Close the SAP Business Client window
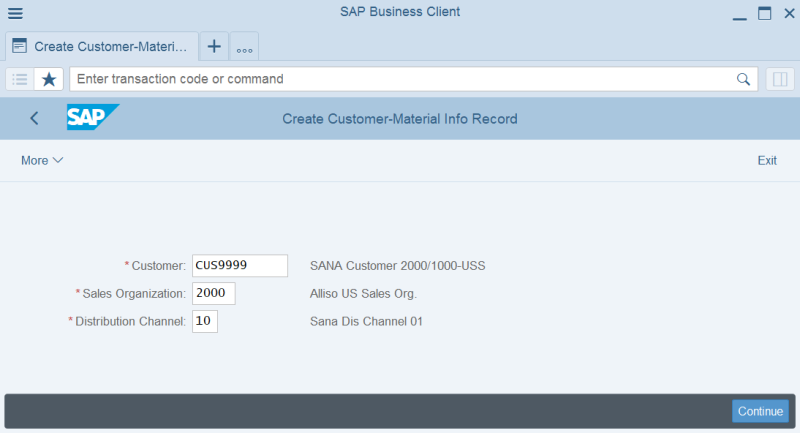800x433 pixels. click(789, 13)
